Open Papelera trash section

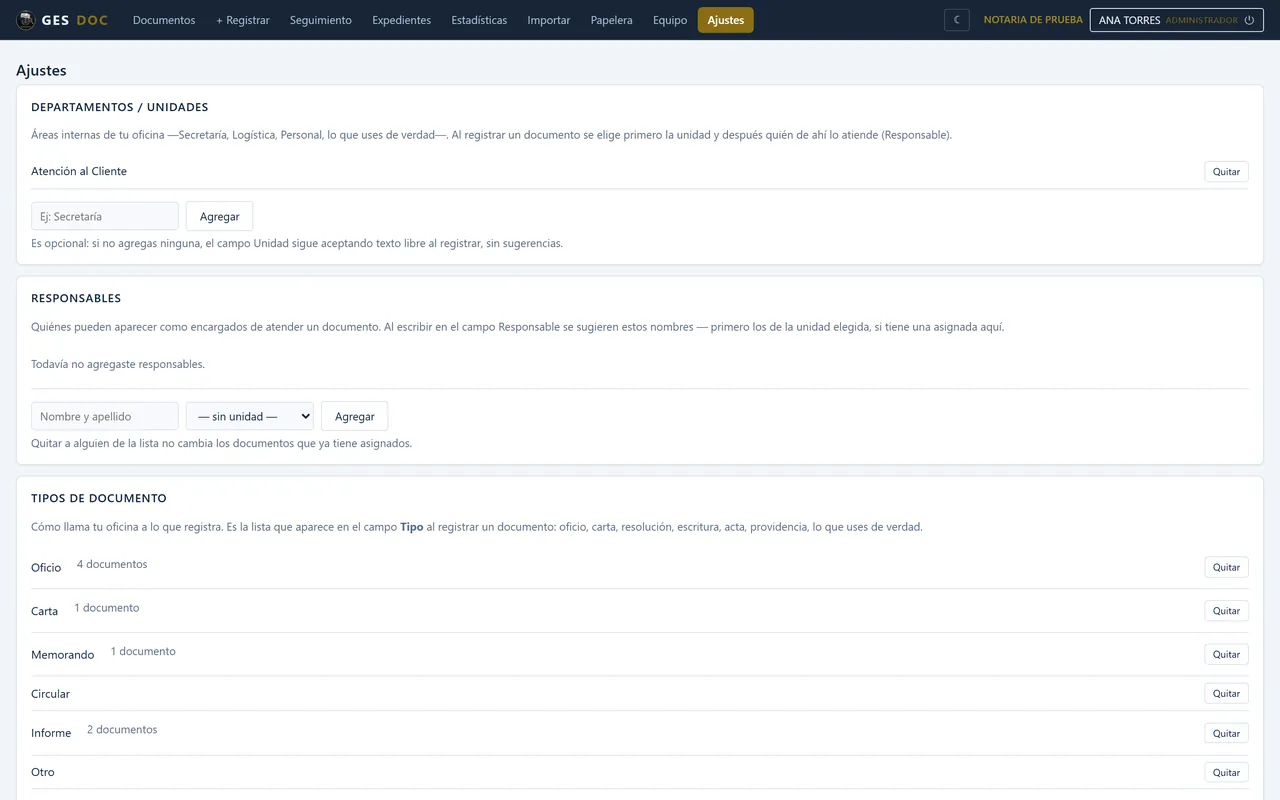pos(612,20)
